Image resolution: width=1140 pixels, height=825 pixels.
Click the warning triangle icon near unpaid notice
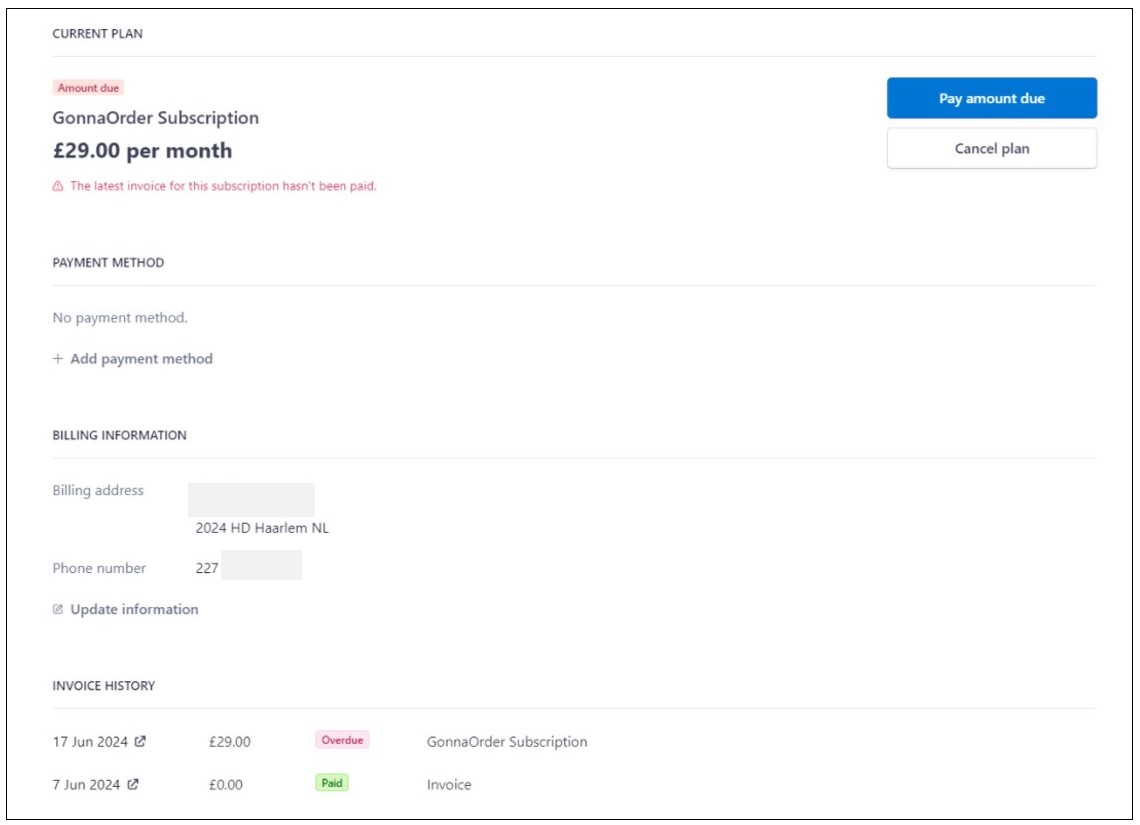click(57, 186)
